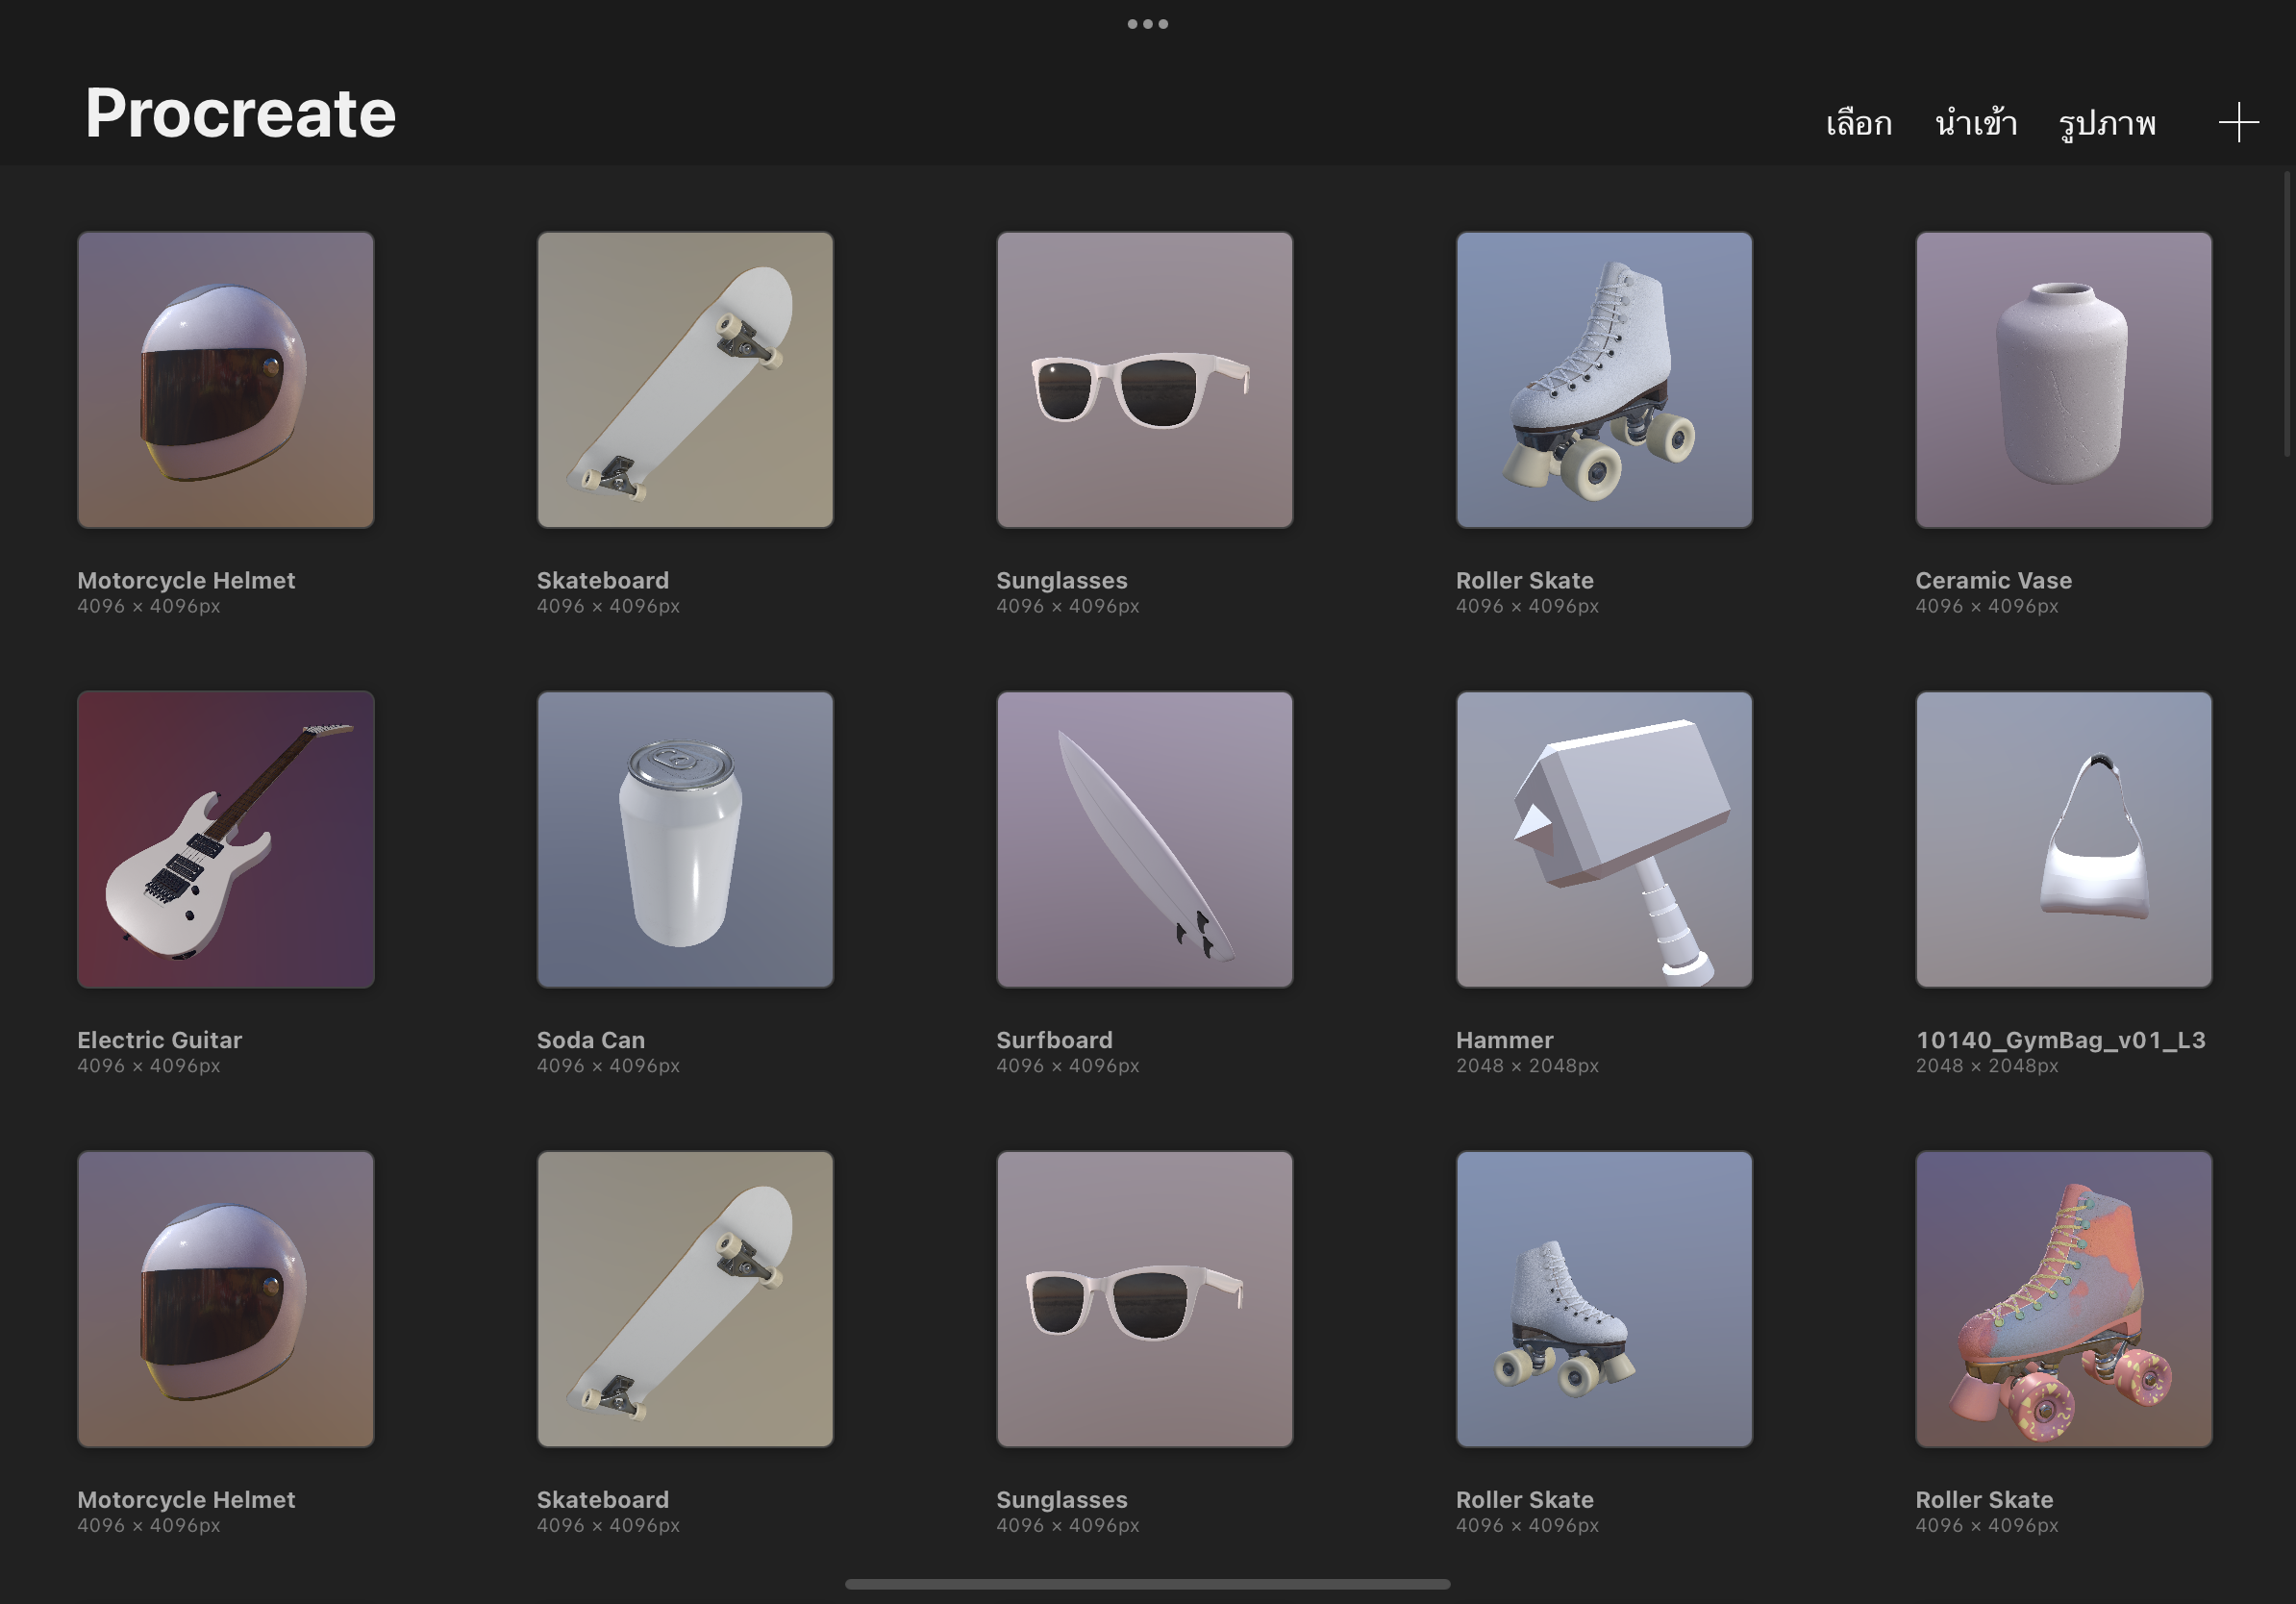The width and height of the screenshot is (2296, 1604).
Task: Open the colorful painted Roller Skate artwork
Action: tap(2063, 1298)
